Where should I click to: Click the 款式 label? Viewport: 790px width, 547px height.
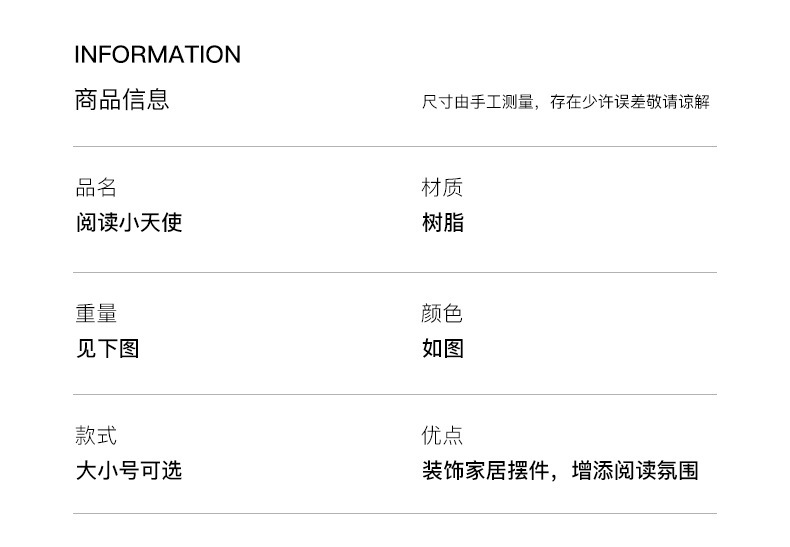96,436
